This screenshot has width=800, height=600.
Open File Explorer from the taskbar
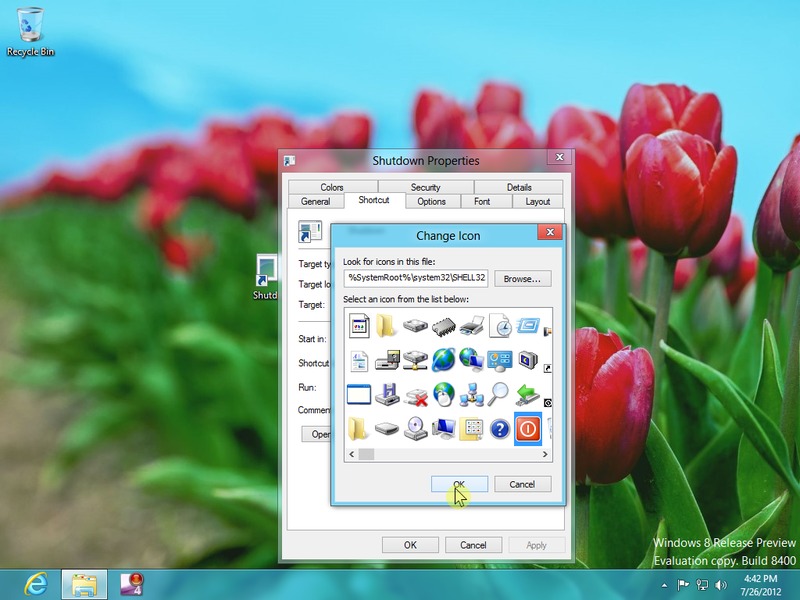pos(84,584)
